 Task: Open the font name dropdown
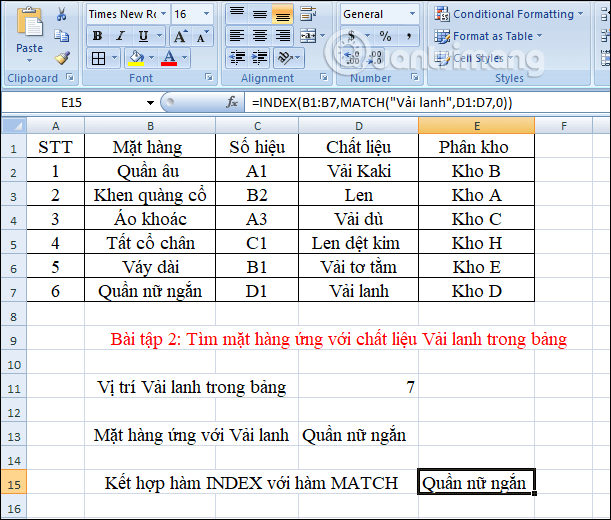pyautogui.click(x=164, y=14)
